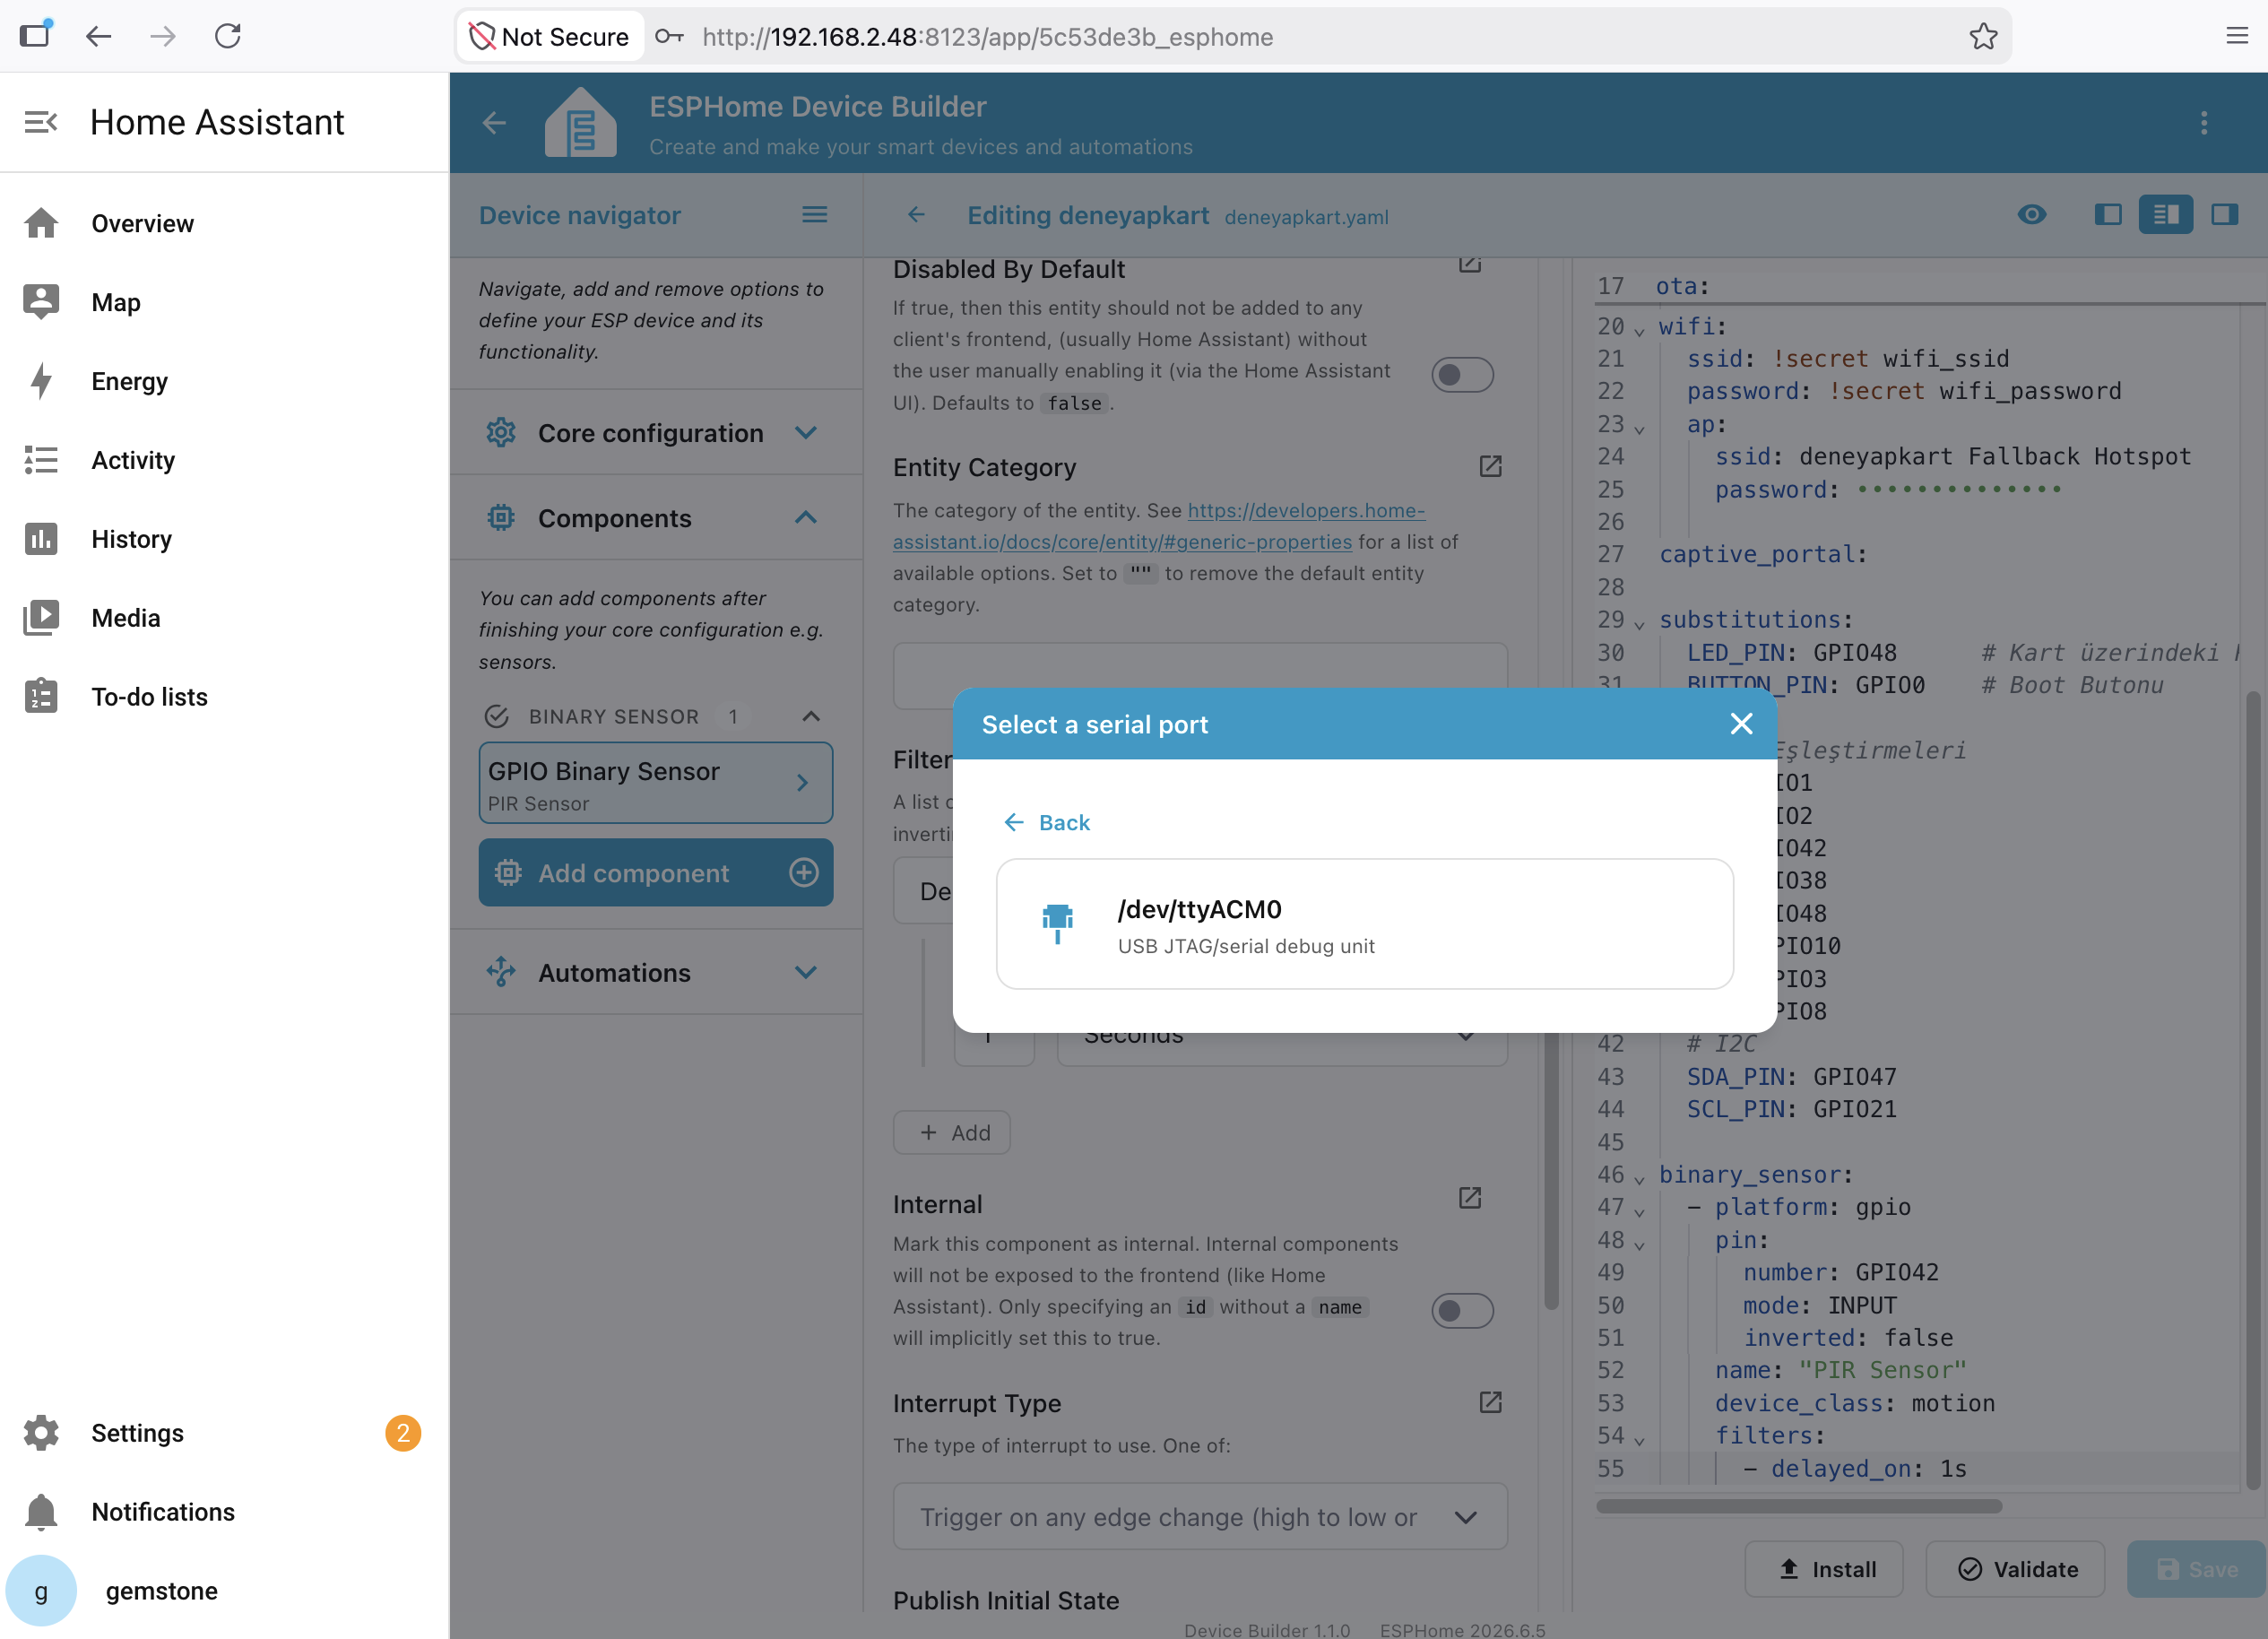This screenshot has height=1639, width=2268.
Task: Open the Map page
Action: (x=224, y=302)
